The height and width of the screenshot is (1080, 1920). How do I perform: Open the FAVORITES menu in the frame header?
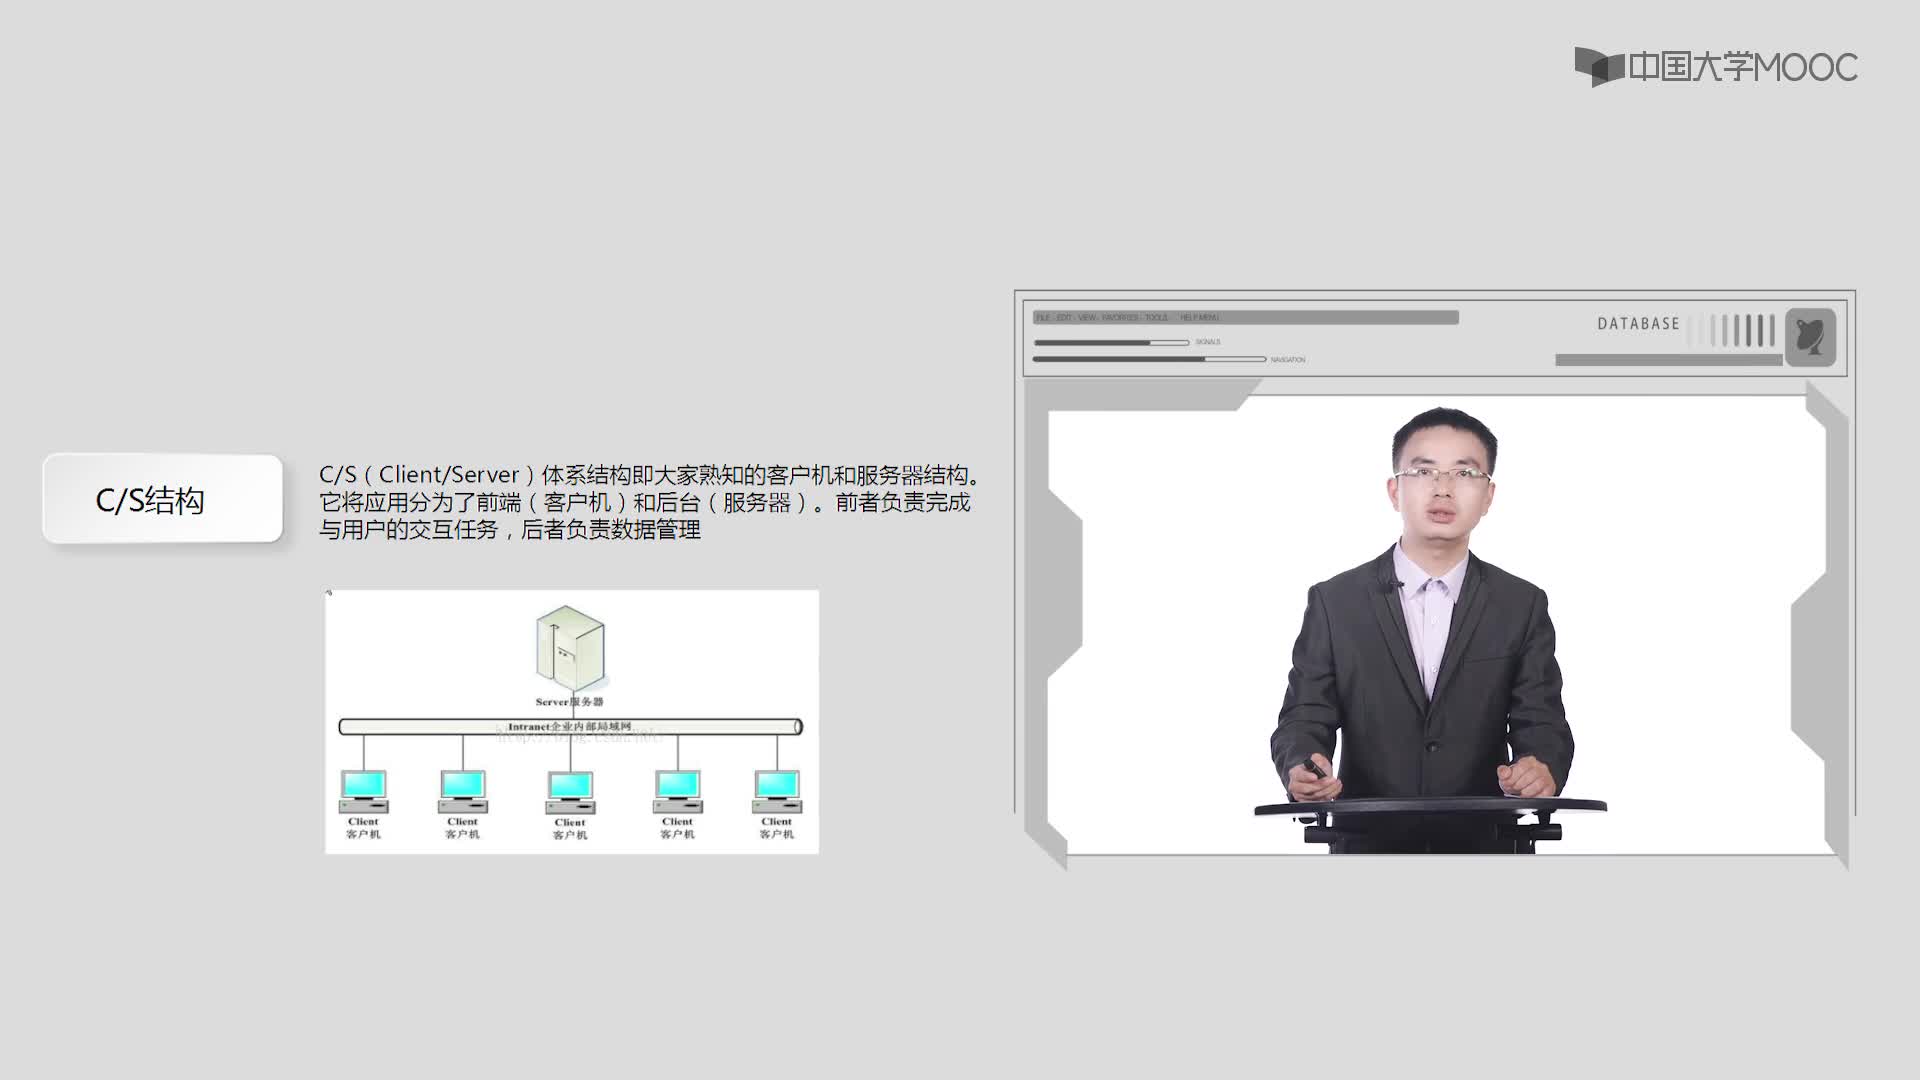(1120, 317)
